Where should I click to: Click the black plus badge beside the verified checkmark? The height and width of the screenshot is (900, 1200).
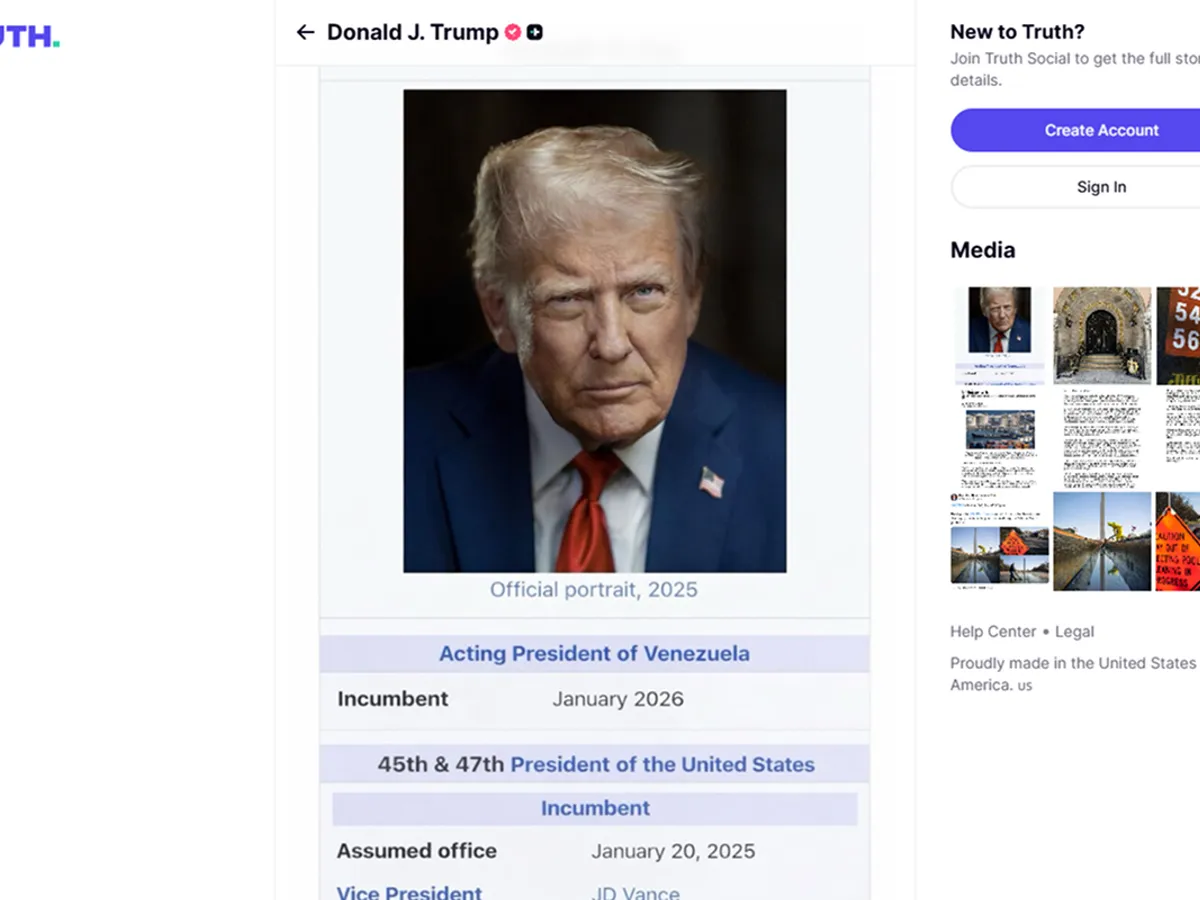[x=535, y=31]
